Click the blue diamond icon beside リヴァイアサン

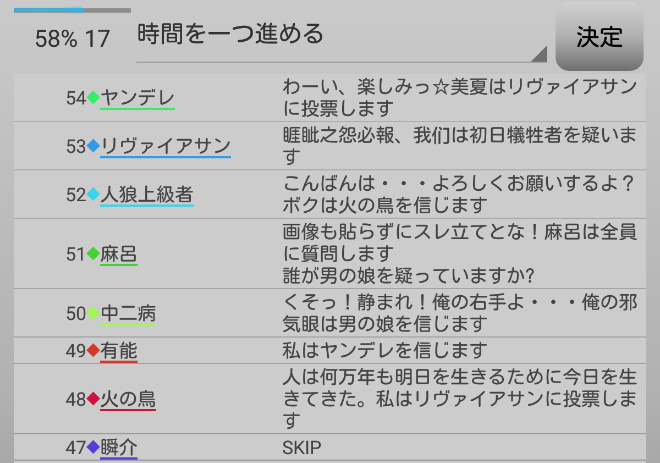pyautogui.click(x=94, y=146)
